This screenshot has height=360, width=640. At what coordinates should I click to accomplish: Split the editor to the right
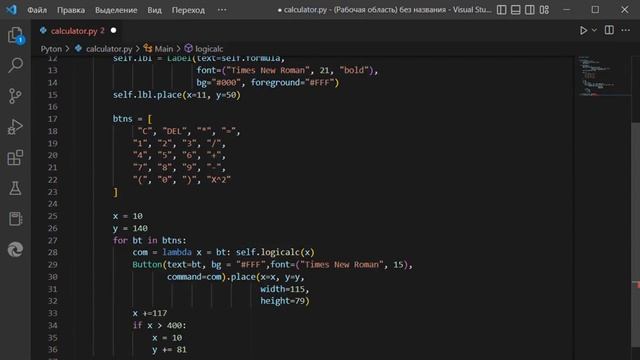click(609, 30)
